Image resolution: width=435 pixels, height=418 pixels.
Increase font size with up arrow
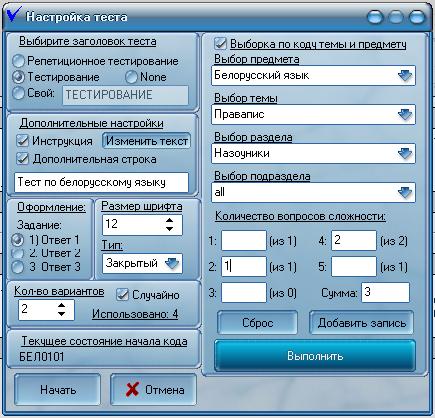pos(169,220)
